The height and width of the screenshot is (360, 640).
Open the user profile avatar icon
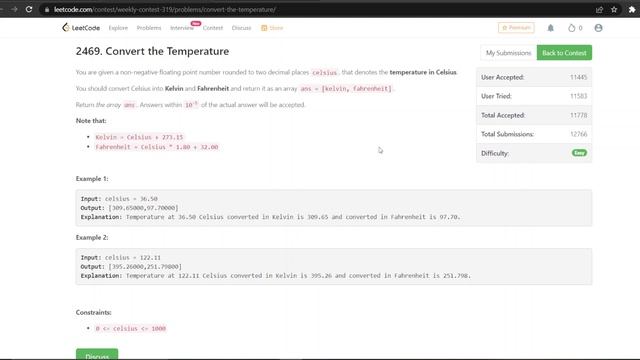[x=598, y=28]
